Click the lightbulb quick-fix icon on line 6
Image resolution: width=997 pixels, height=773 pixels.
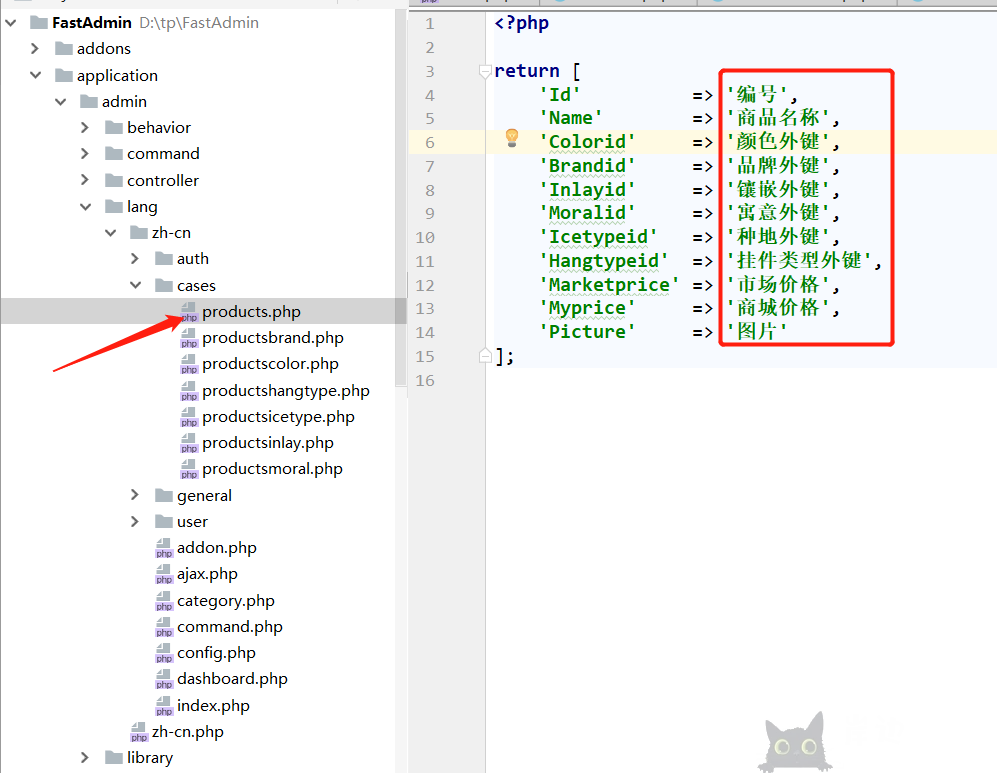coord(512,138)
